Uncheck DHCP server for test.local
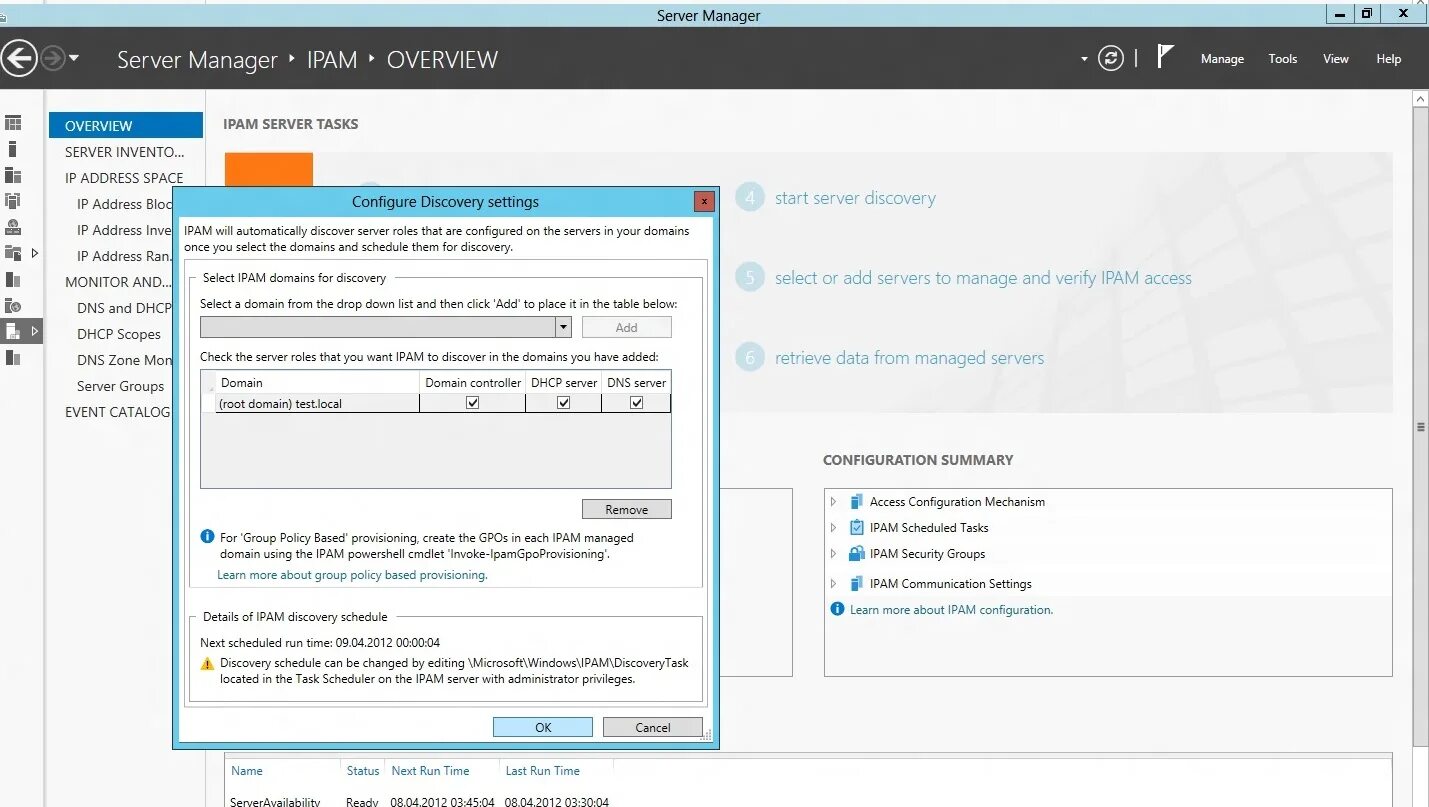The image size is (1429, 807). tap(563, 403)
